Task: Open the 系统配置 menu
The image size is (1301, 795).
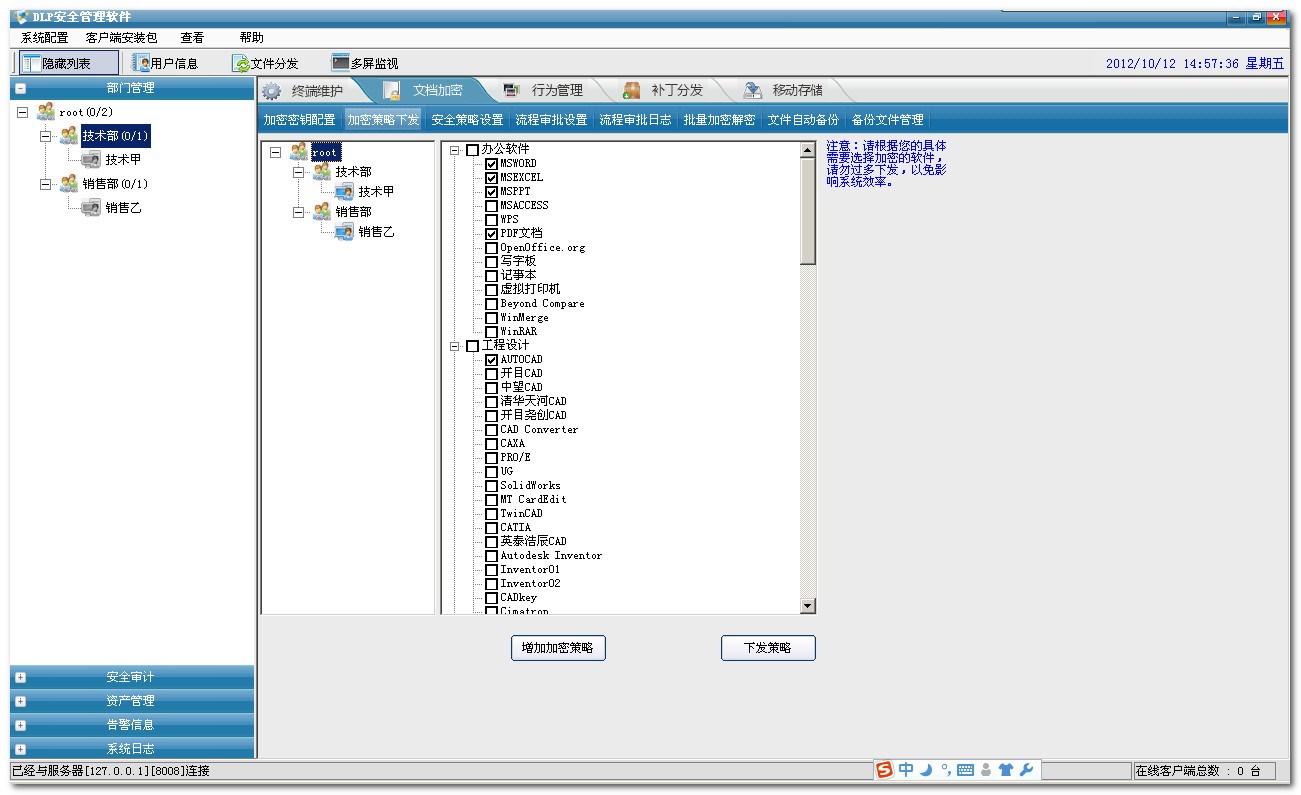Action: [45, 38]
